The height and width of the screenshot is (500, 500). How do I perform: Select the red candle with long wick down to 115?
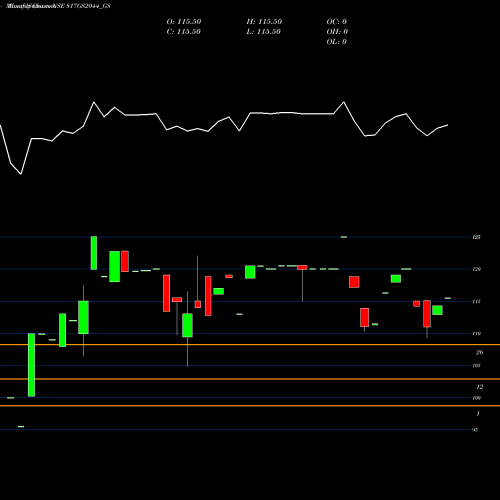(x=302, y=283)
